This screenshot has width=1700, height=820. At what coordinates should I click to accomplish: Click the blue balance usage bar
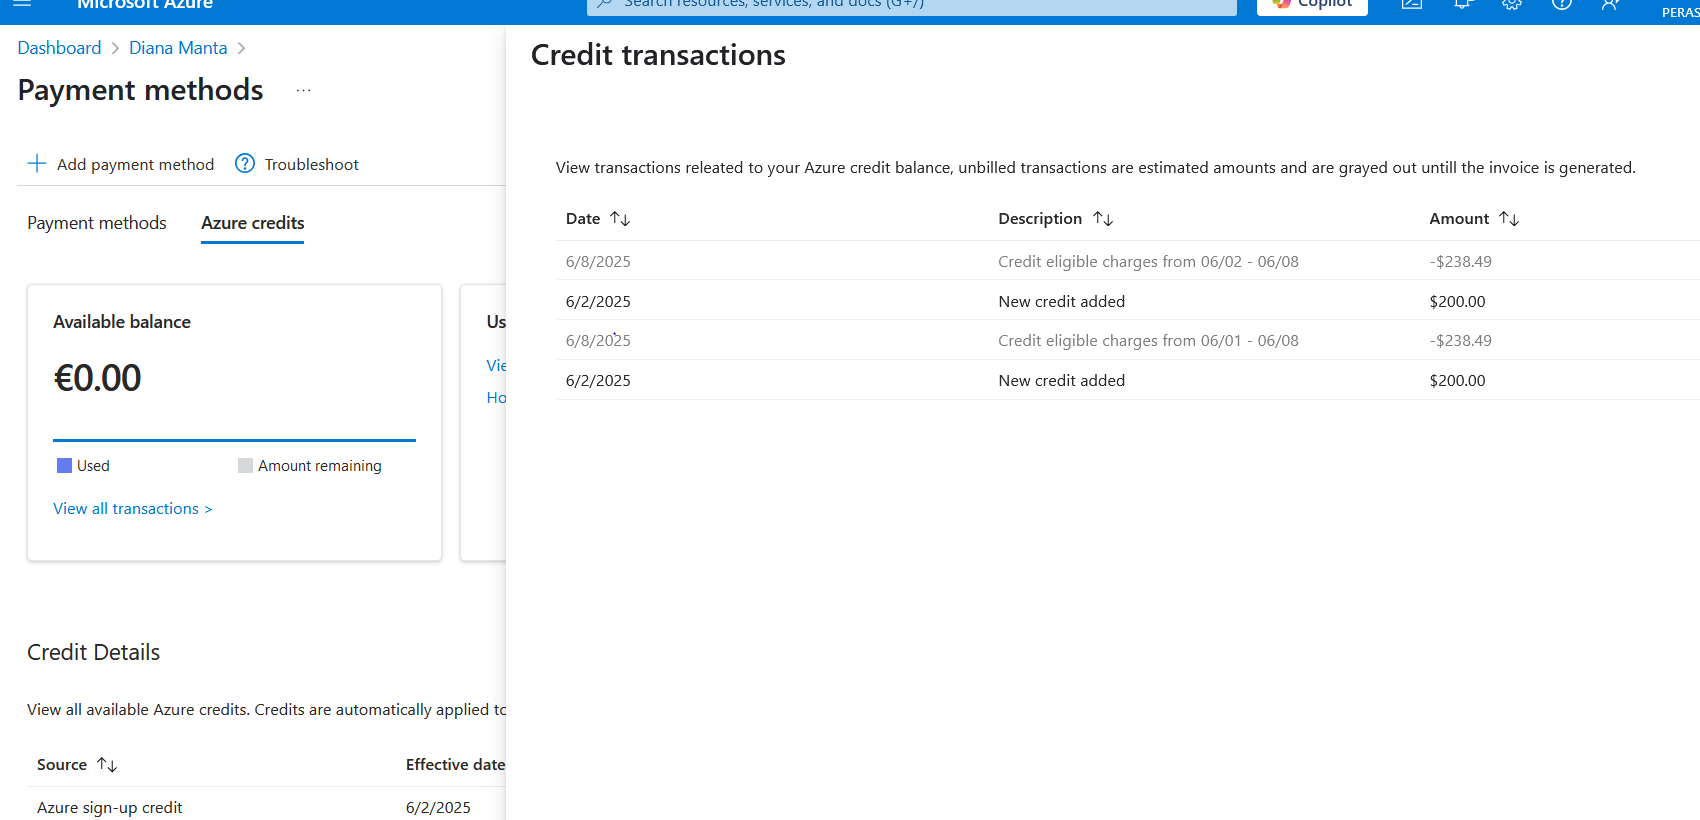point(234,440)
